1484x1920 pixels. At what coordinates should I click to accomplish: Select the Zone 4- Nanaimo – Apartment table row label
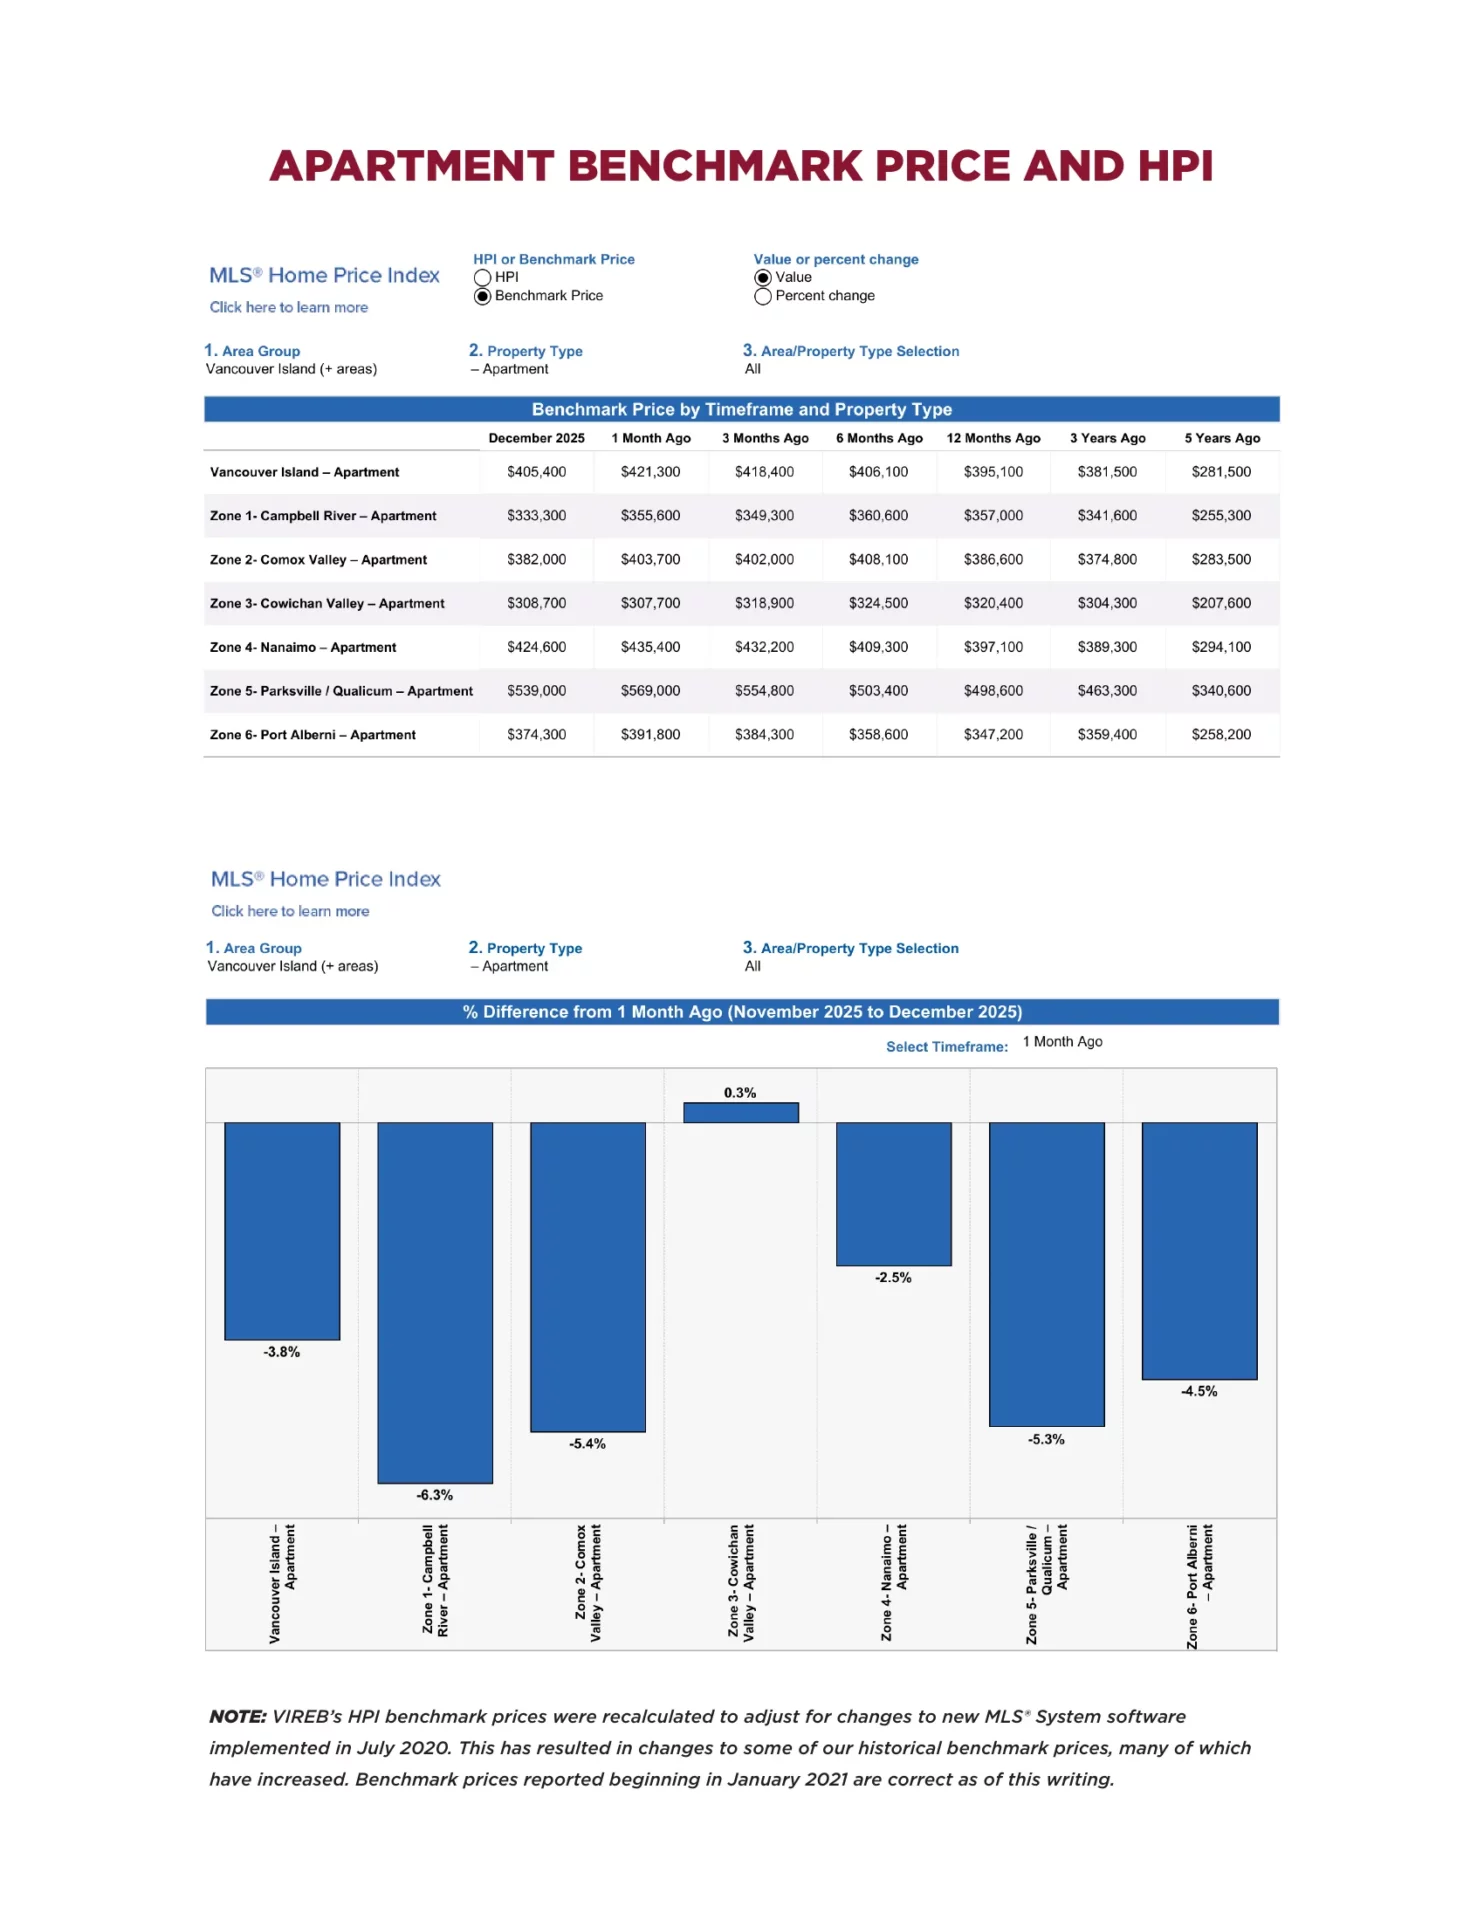(x=303, y=647)
